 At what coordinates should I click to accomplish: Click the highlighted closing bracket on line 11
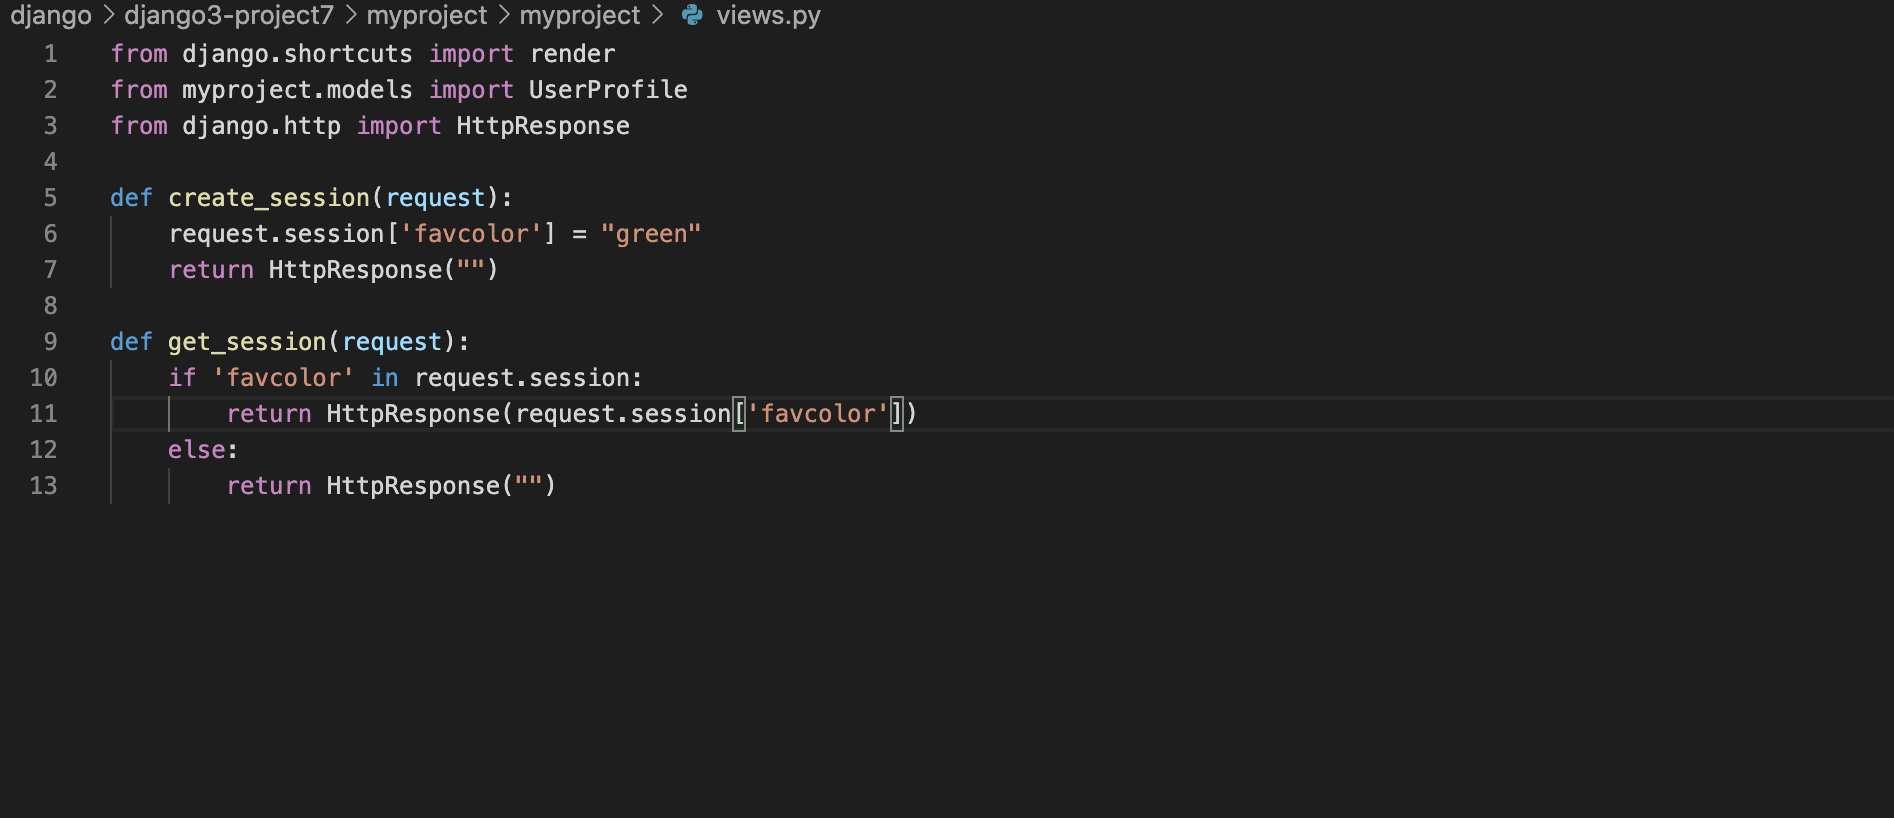point(897,414)
